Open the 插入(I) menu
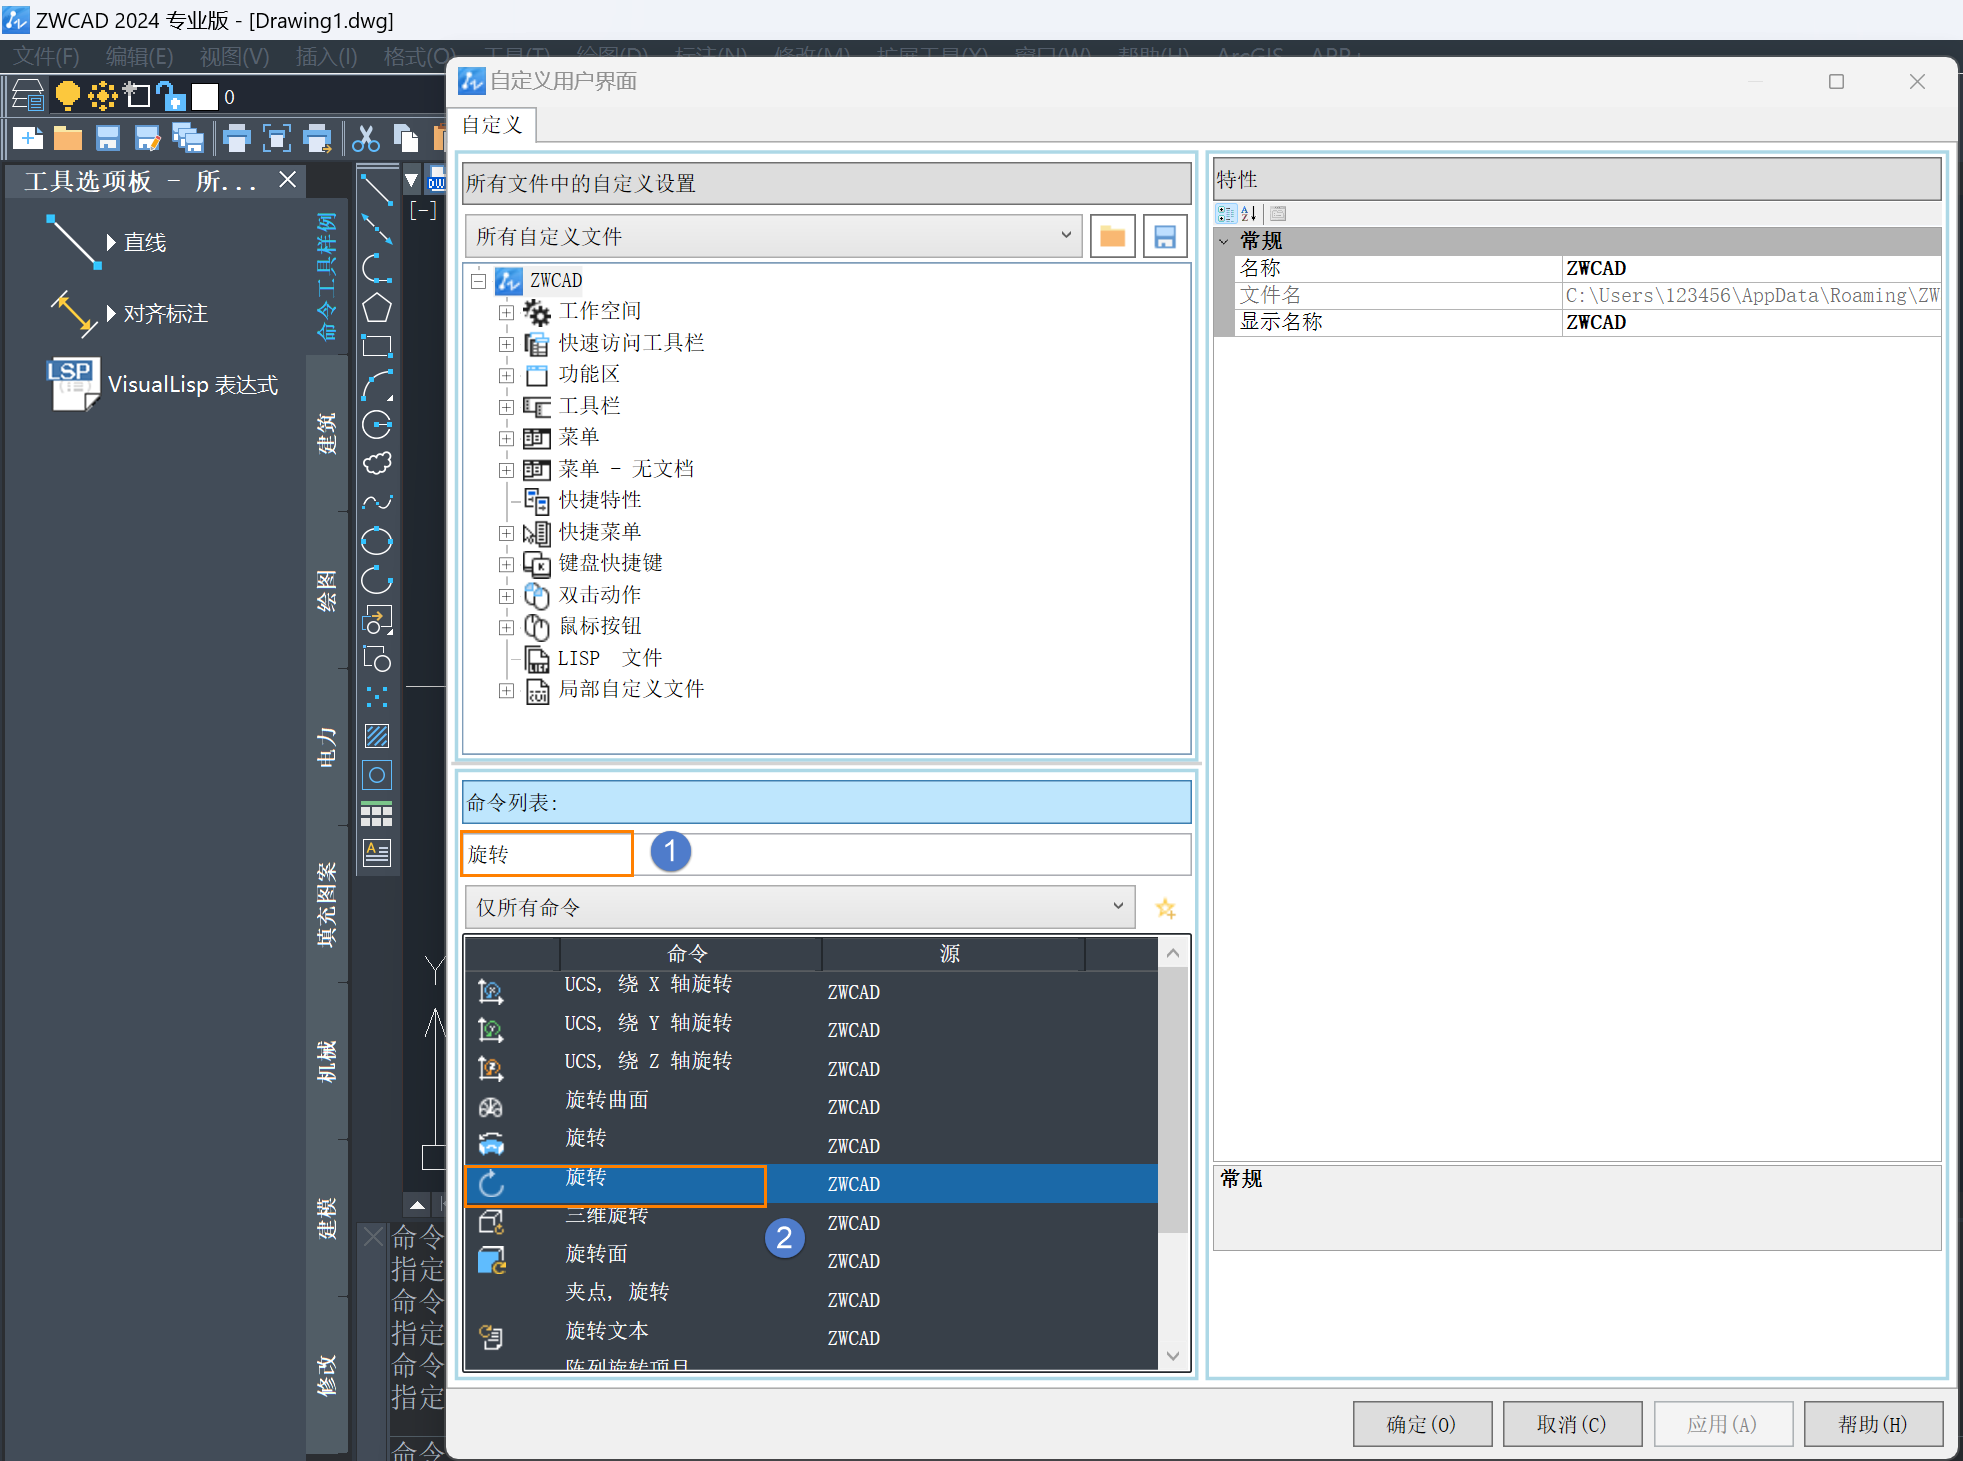This screenshot has height=1461, width=1963. tap(326, 56)
